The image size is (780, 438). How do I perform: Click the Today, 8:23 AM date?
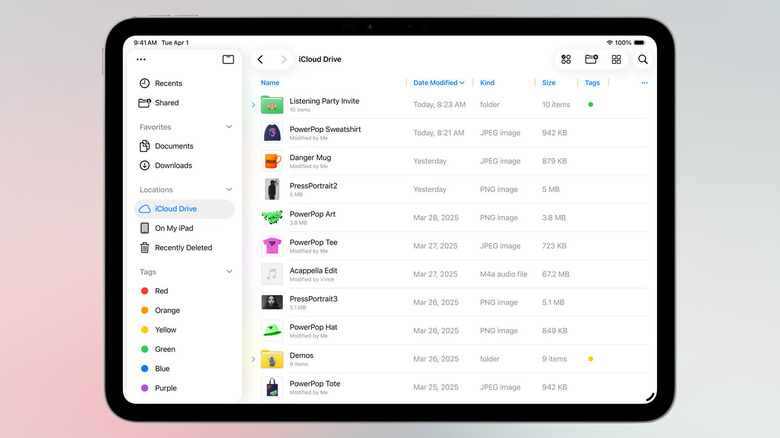coord(440,105)
